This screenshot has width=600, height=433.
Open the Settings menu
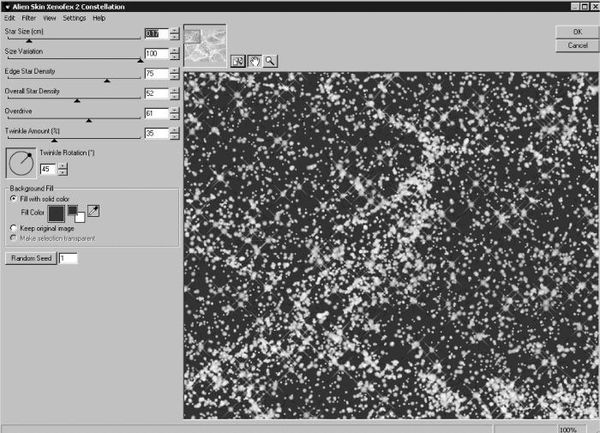[x=73, y=18]
